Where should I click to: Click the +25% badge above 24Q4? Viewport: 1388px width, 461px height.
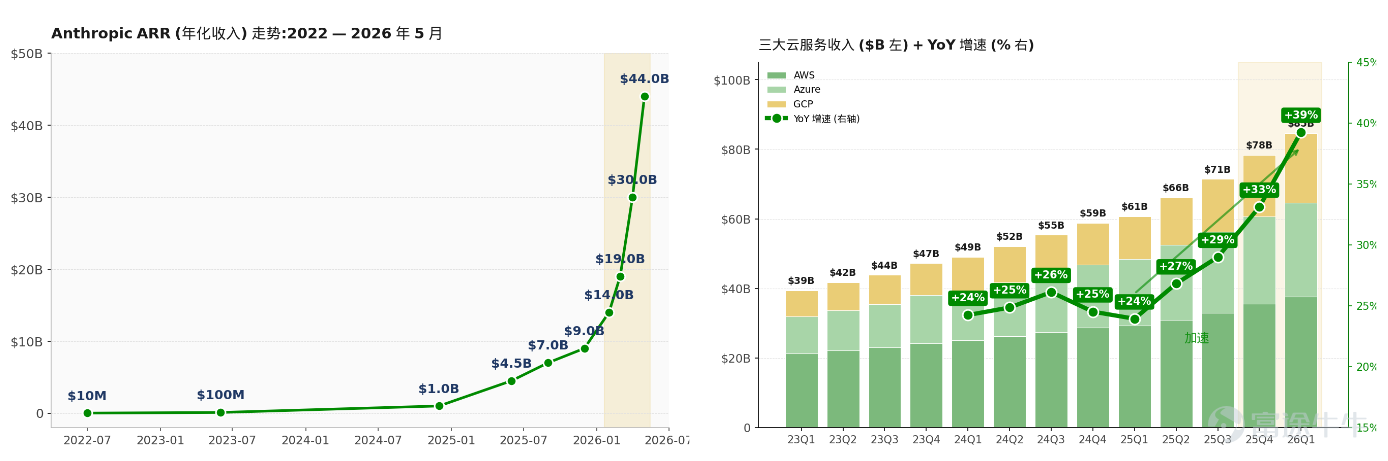1093,295
